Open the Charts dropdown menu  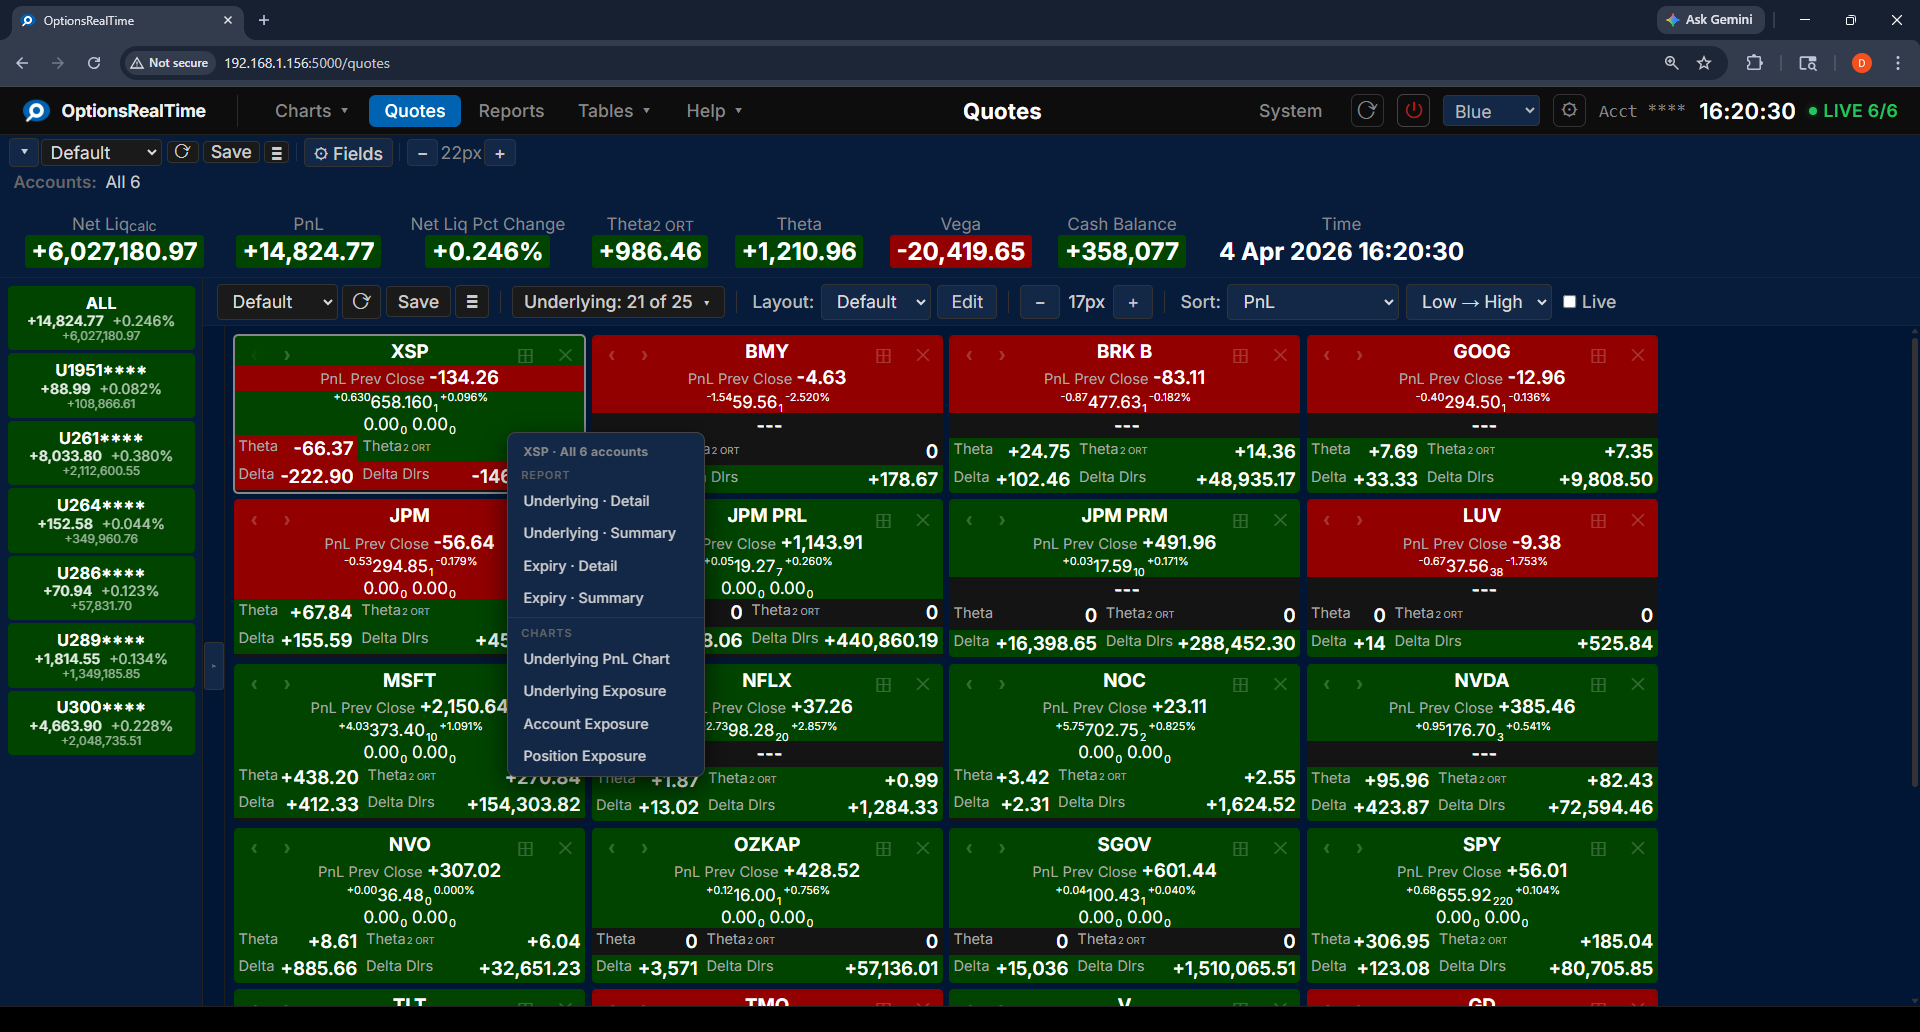[x=312, y=111]
